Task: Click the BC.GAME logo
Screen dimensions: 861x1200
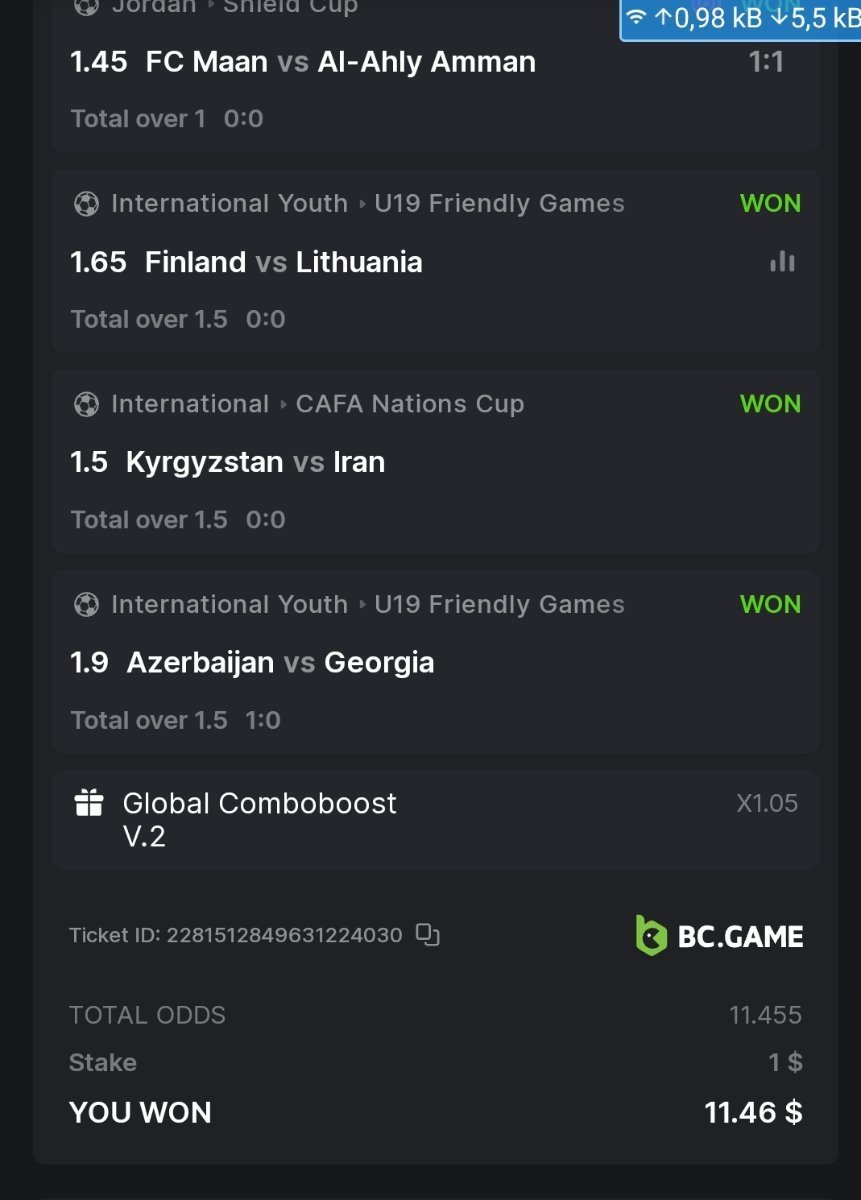Action: 720,936
